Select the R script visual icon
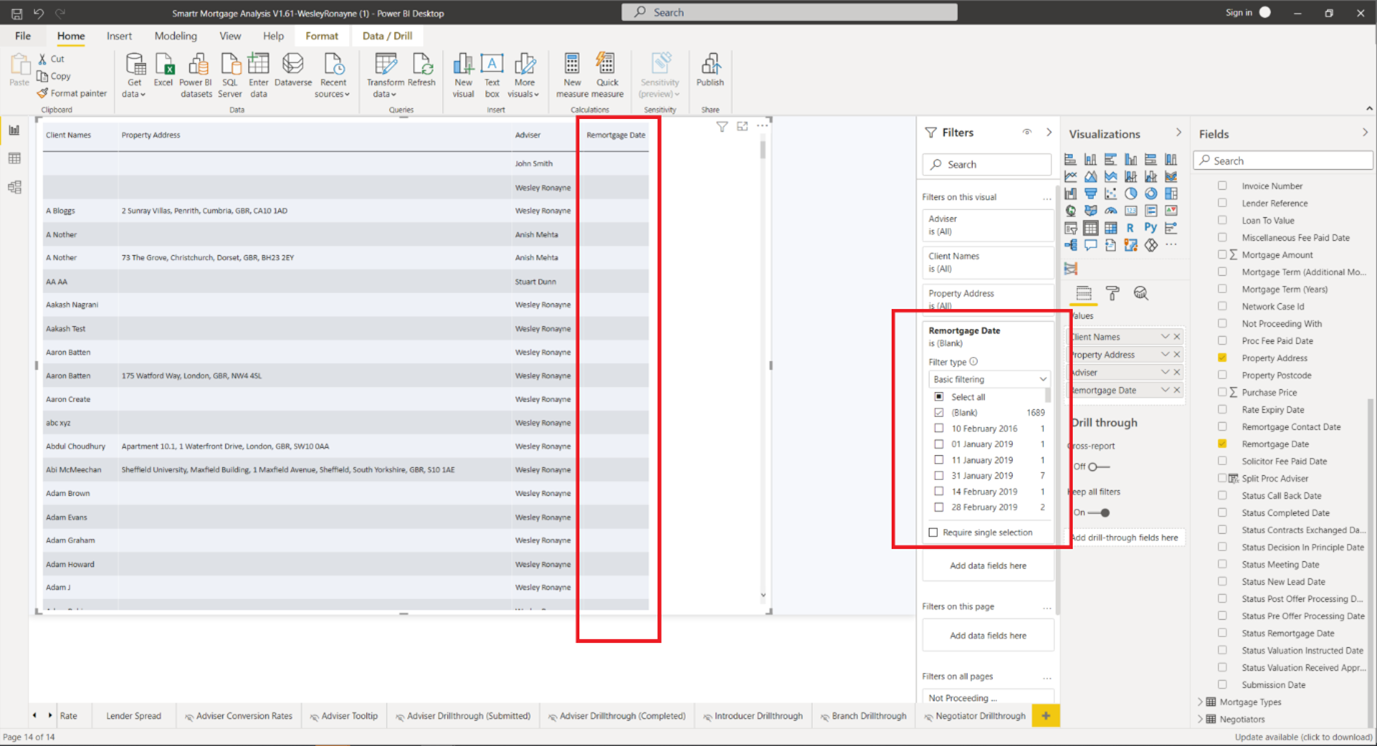This screenshot has height=746, width=1377. pyautogui.click(x=1131, y=228)
